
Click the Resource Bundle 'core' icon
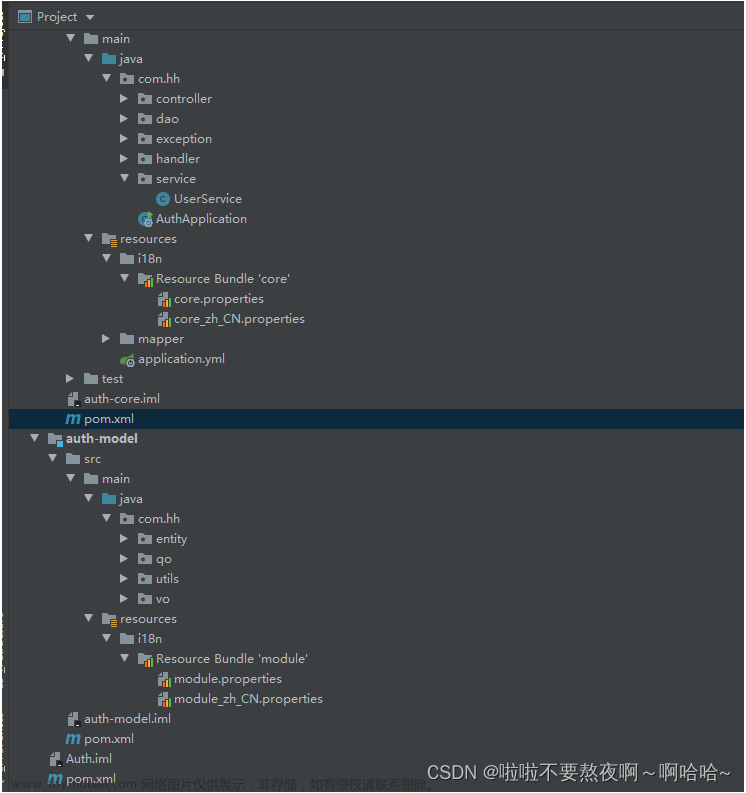(x=145, y=279)
